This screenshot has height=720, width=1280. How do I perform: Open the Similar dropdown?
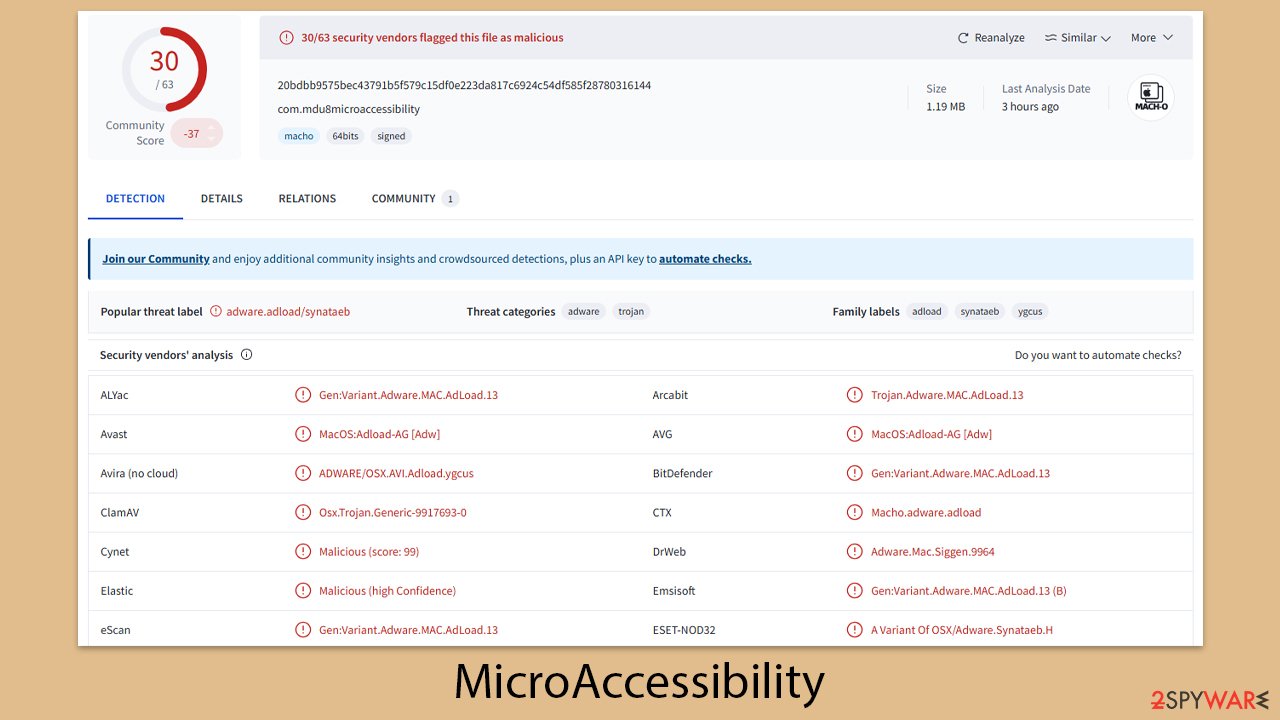(x=1077, y=37)
